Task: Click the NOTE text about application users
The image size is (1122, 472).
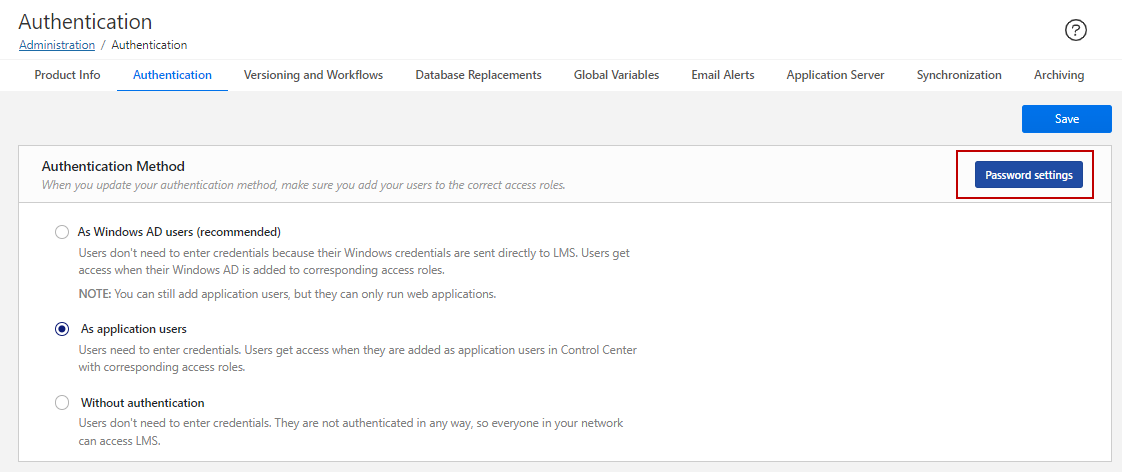Action: click(x=287, y=294)
